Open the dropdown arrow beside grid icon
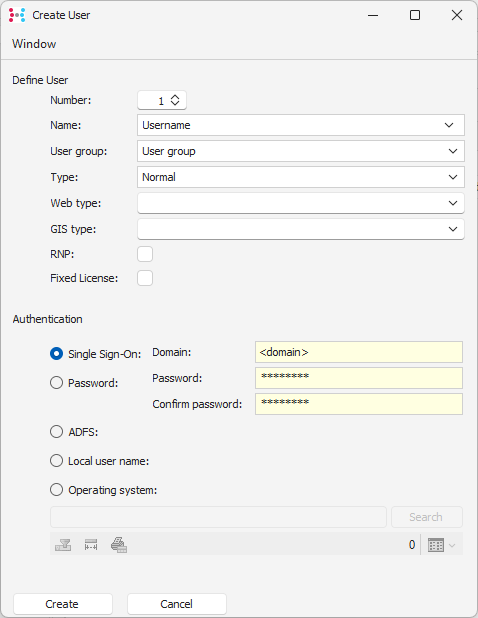This screenshot has height=618, width=478. [452, 545]
